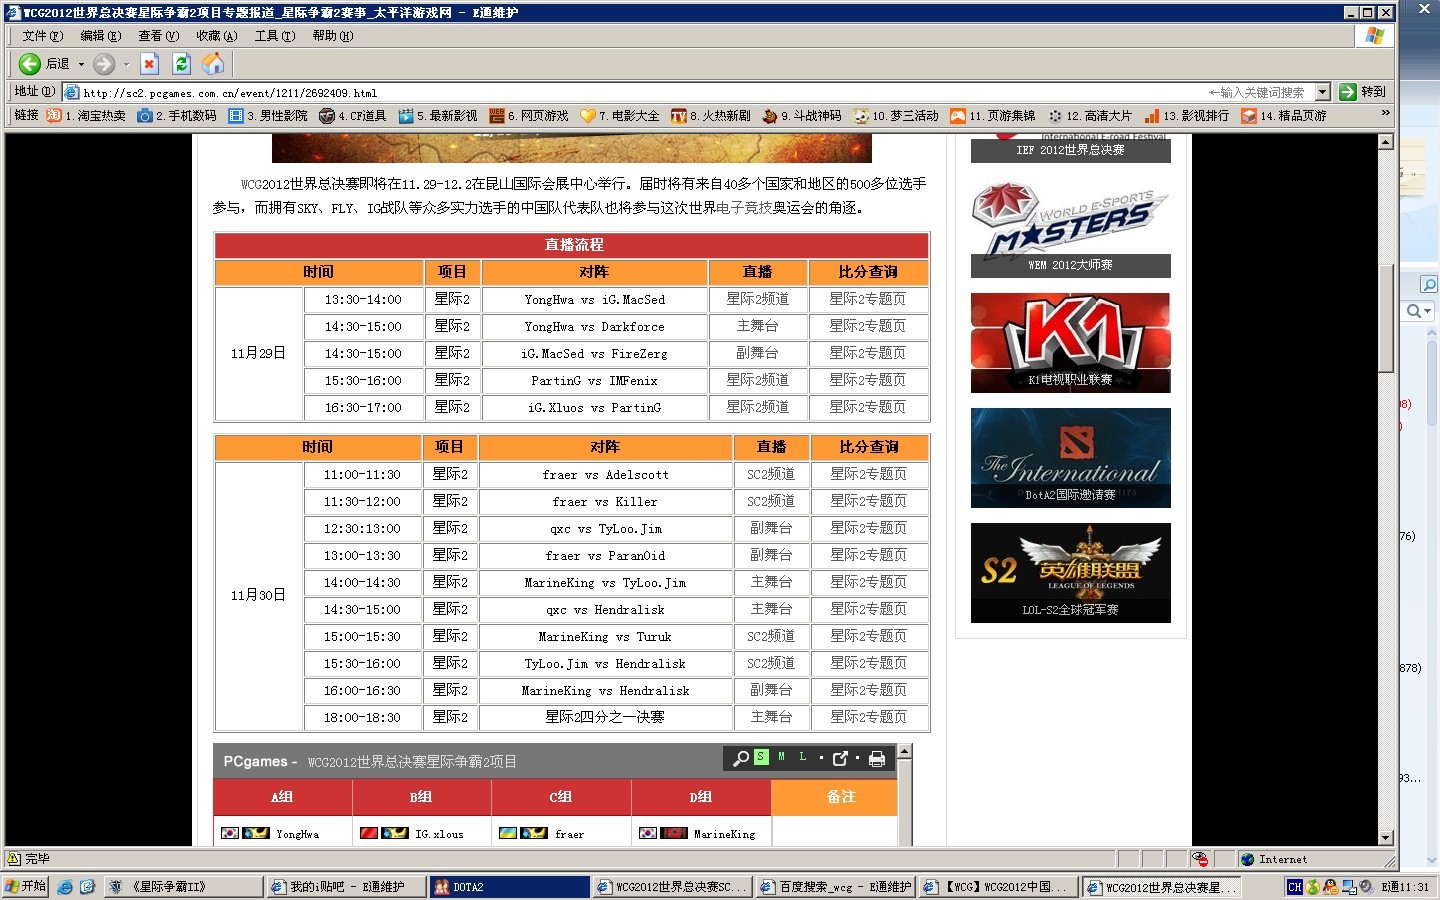Open CF道具 favorites link
The height and width of the screenshot is (900, 1440).
click(x=353, y=116)
